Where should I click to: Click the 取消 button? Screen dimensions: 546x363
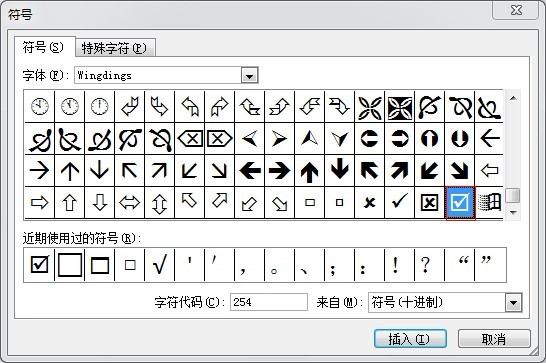click(x=494, y=339)
